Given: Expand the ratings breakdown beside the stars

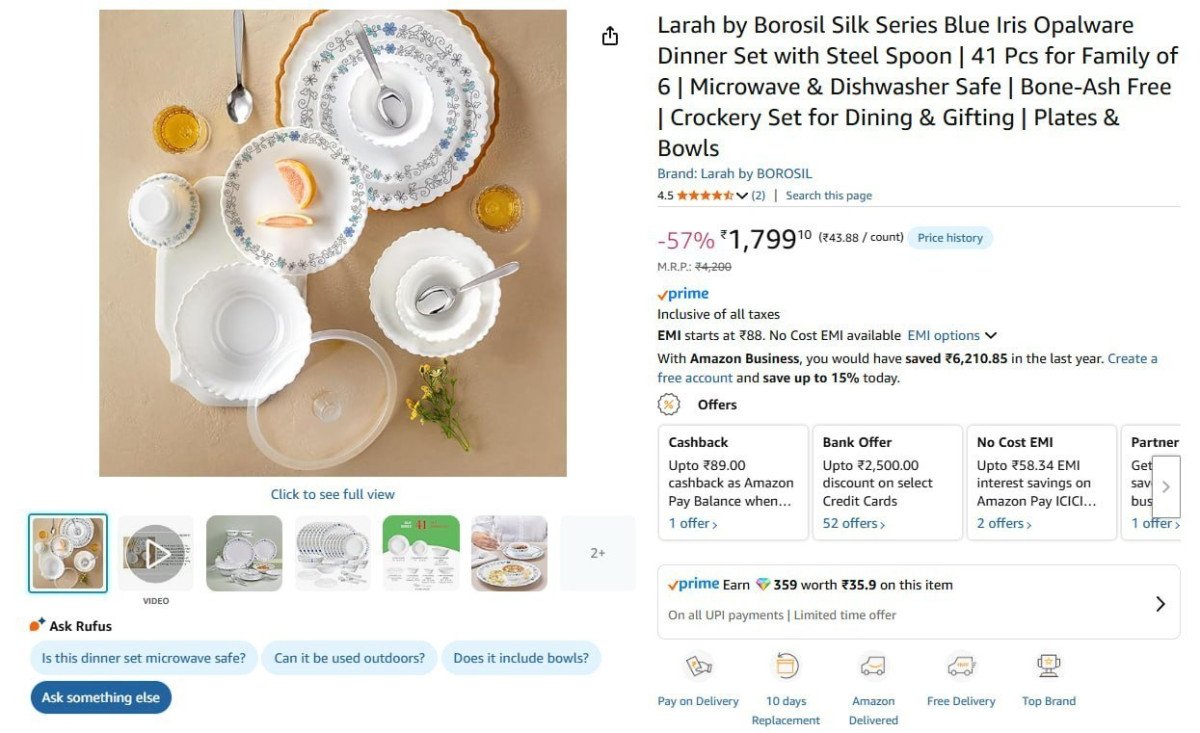Looking at the screenshot, I should coord(742,195).
